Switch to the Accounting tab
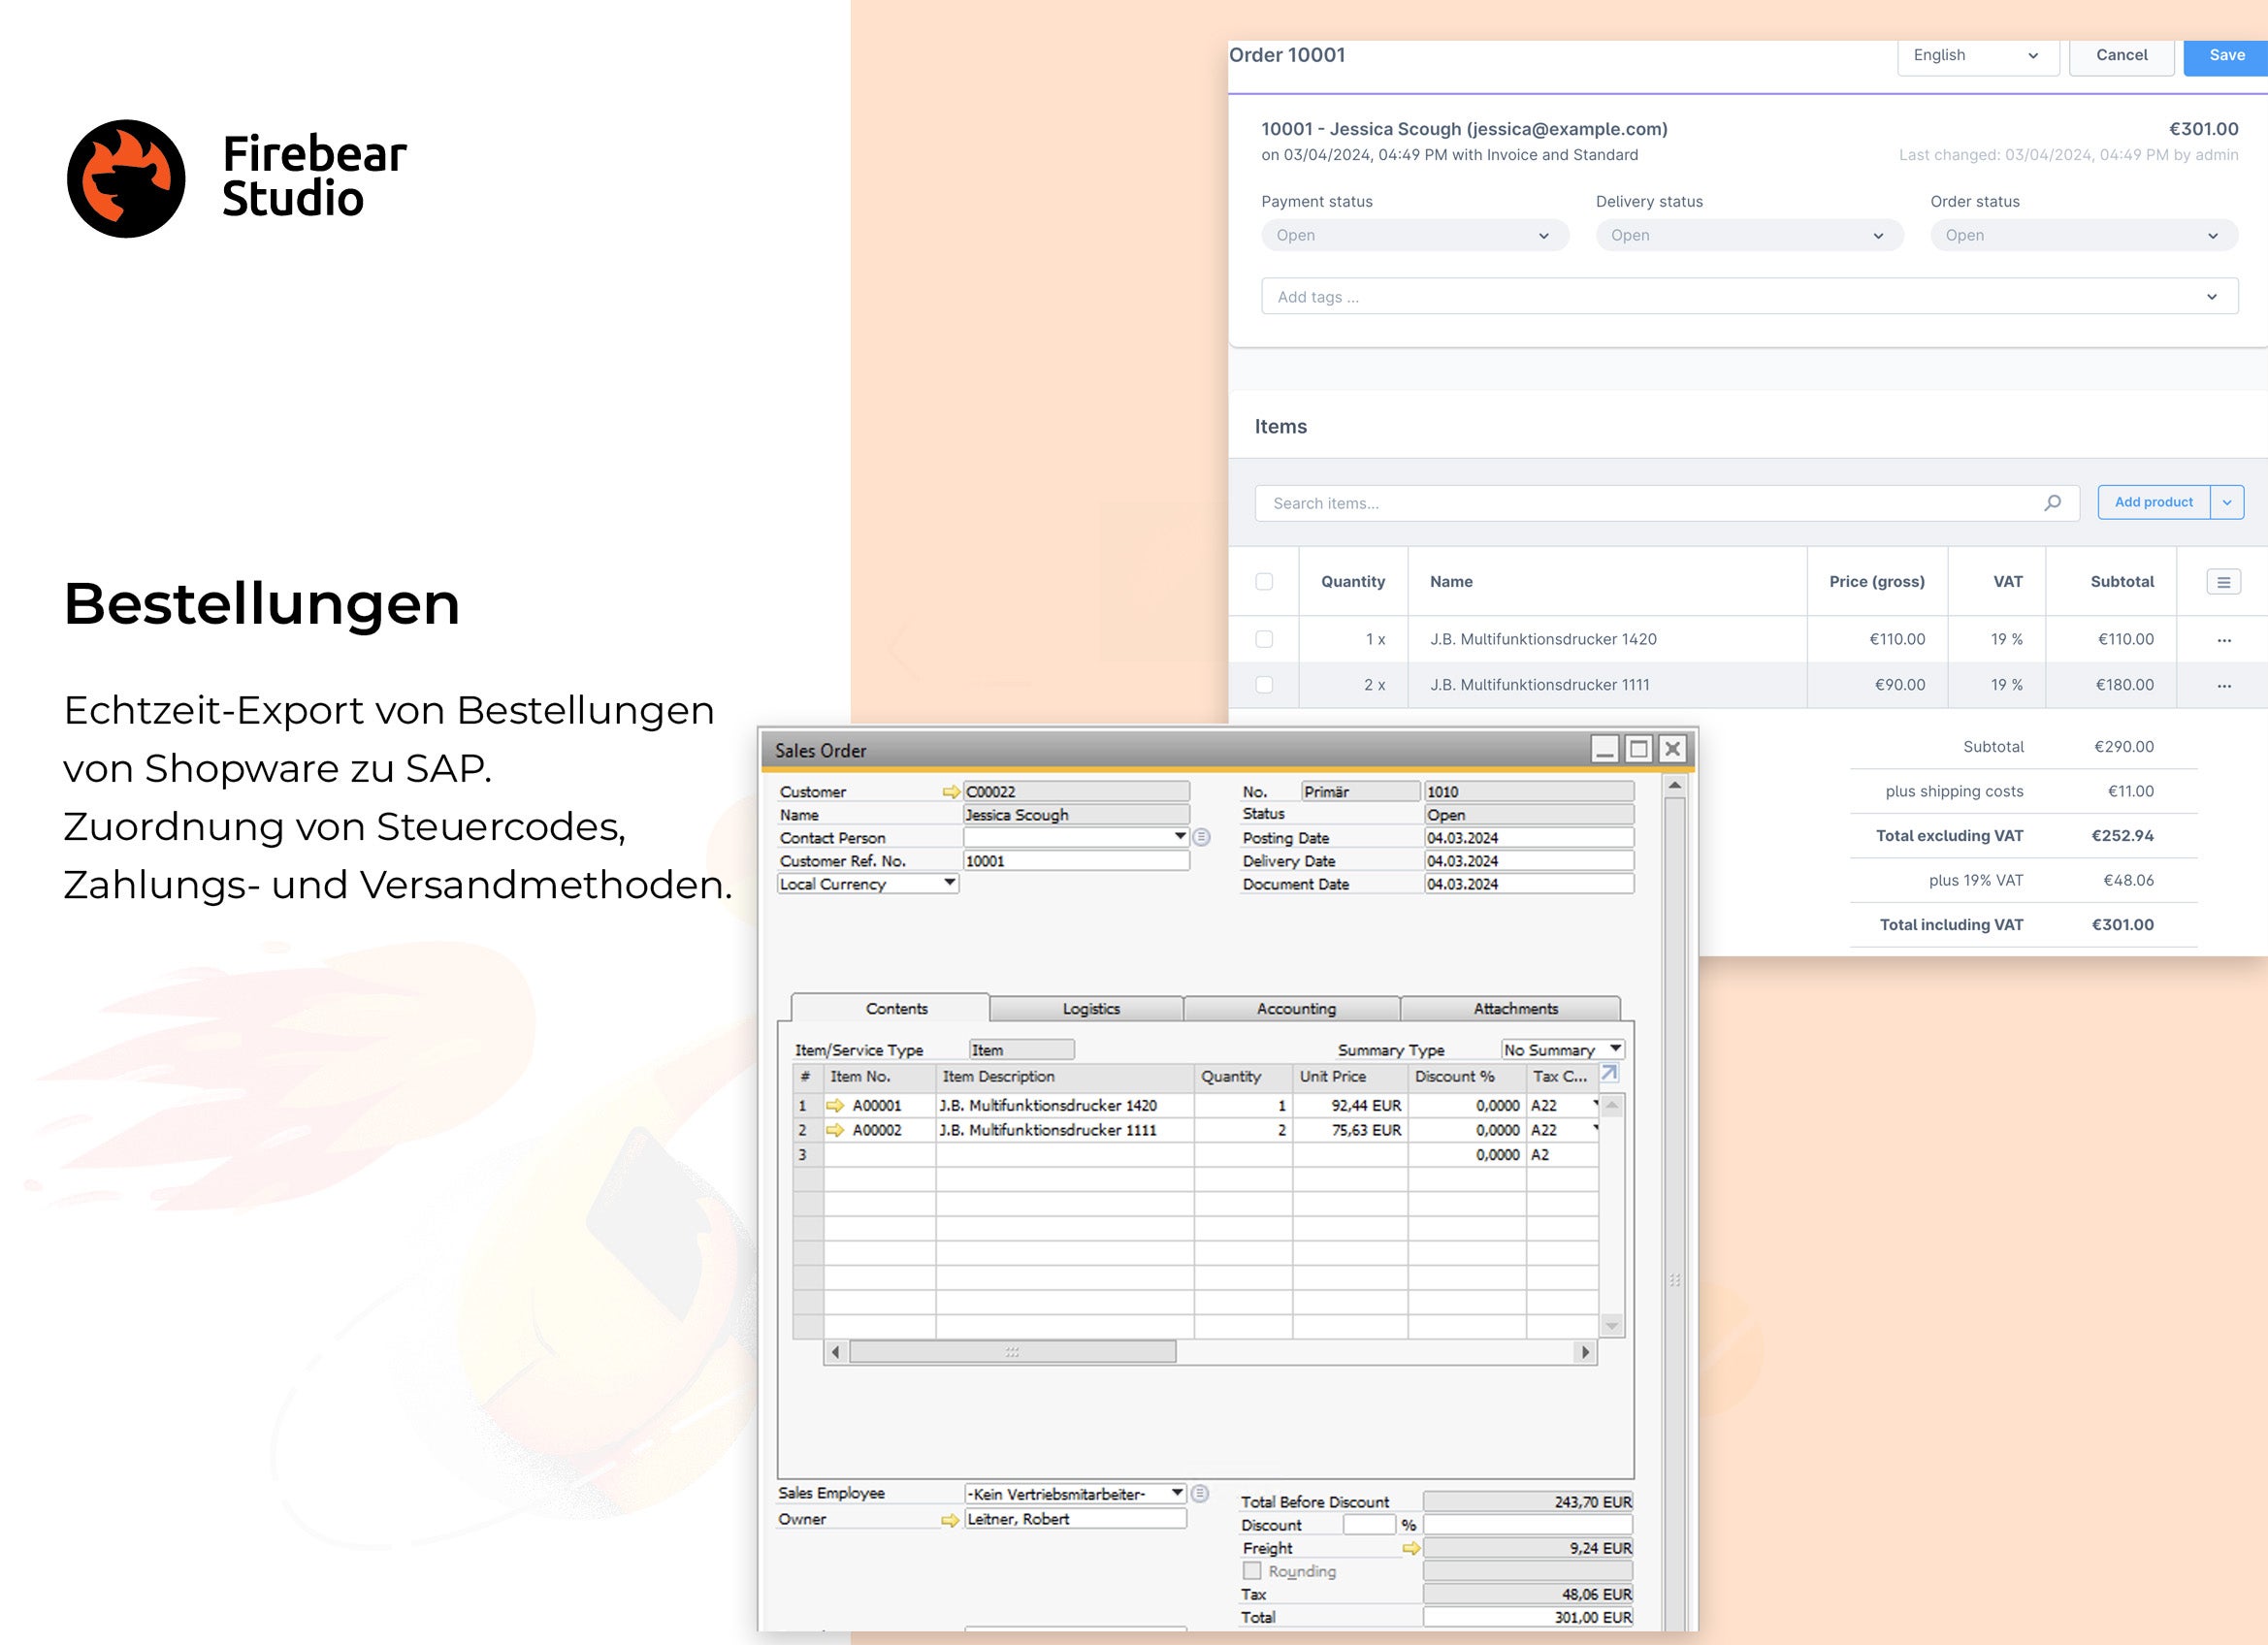Screen dimensions: 2268x1645 [x=1295, y=1009]
